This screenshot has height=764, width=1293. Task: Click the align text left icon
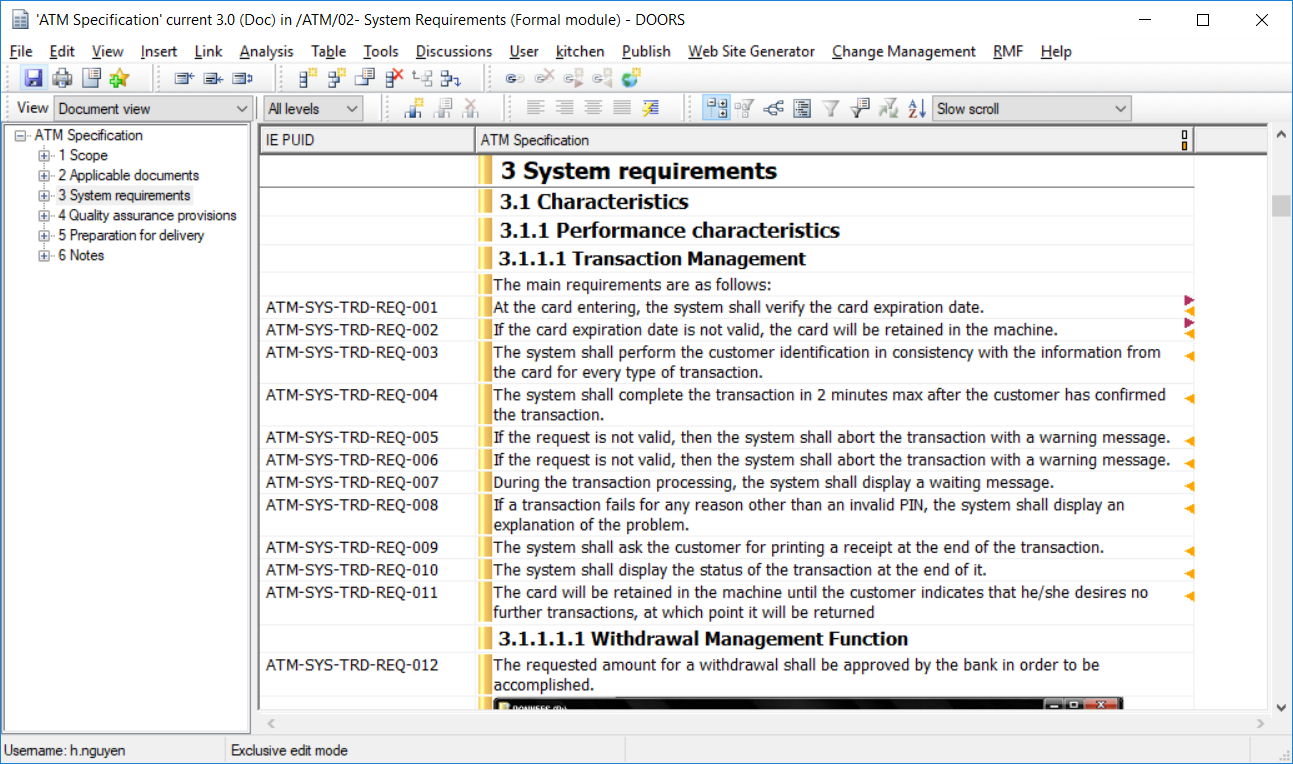pyautogui.click(x=536, y=108)
